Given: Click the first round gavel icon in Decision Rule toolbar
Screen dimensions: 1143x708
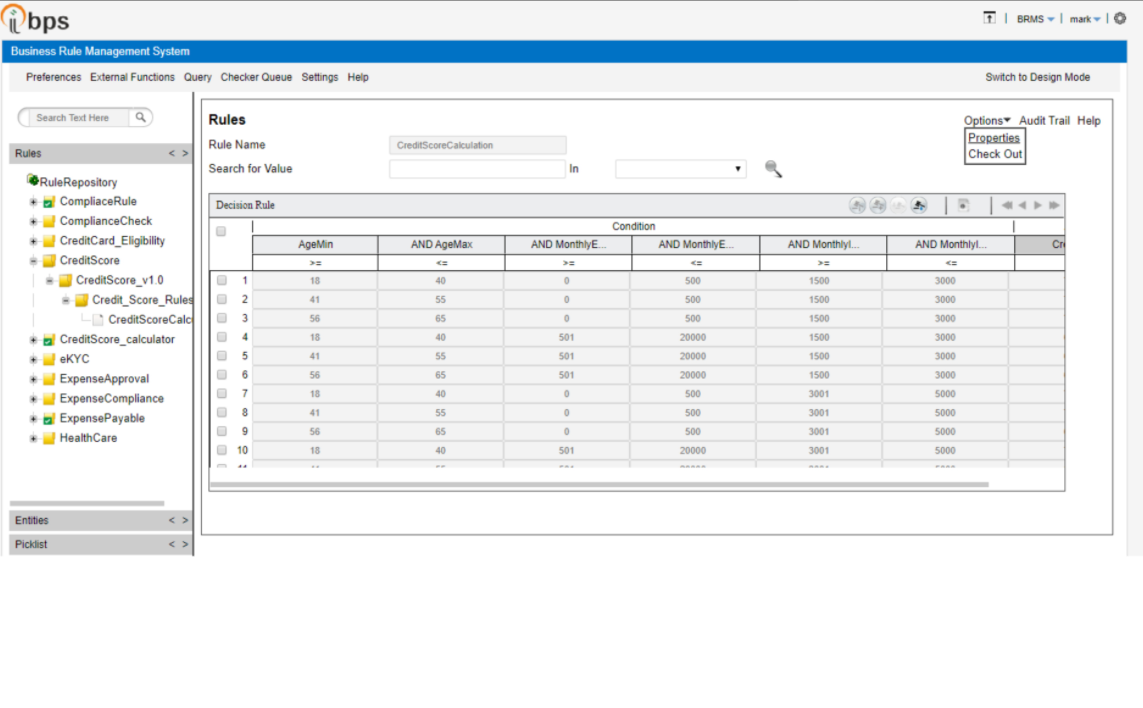Looking at the screenshot, I should pyautogui.click(x=857, y=206).
